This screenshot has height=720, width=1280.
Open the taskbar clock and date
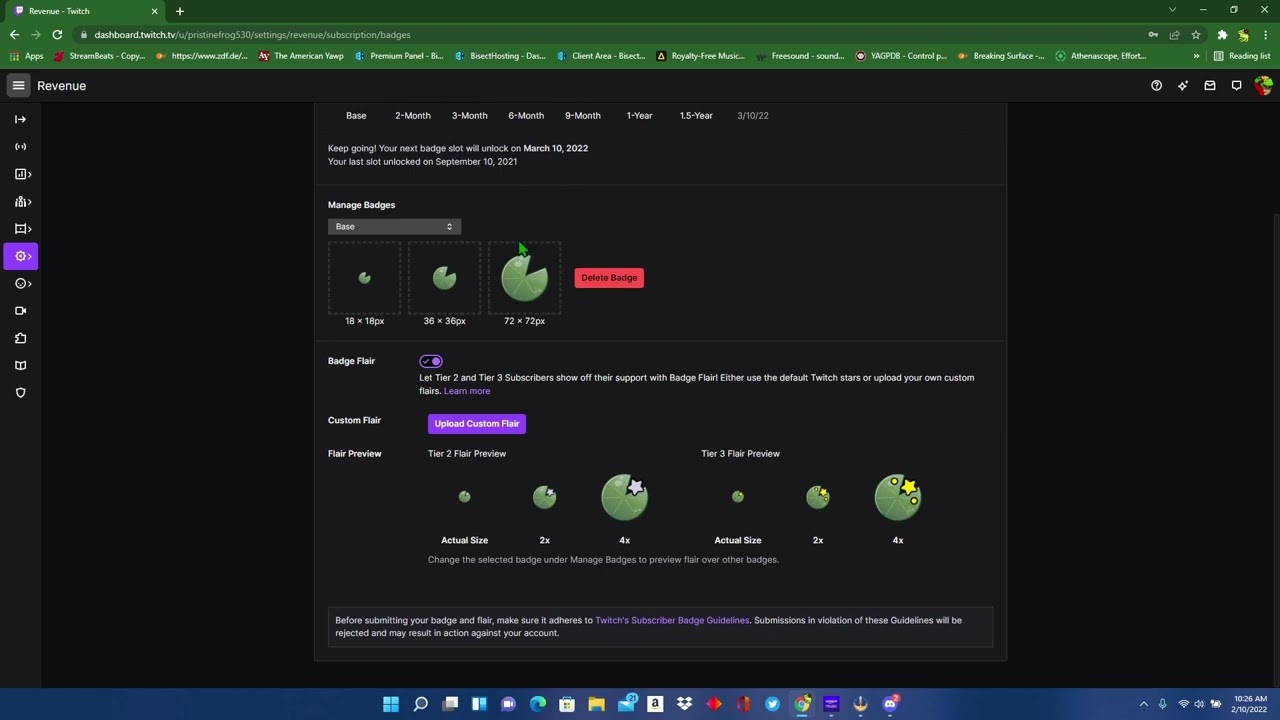(x=1250, y=704)
